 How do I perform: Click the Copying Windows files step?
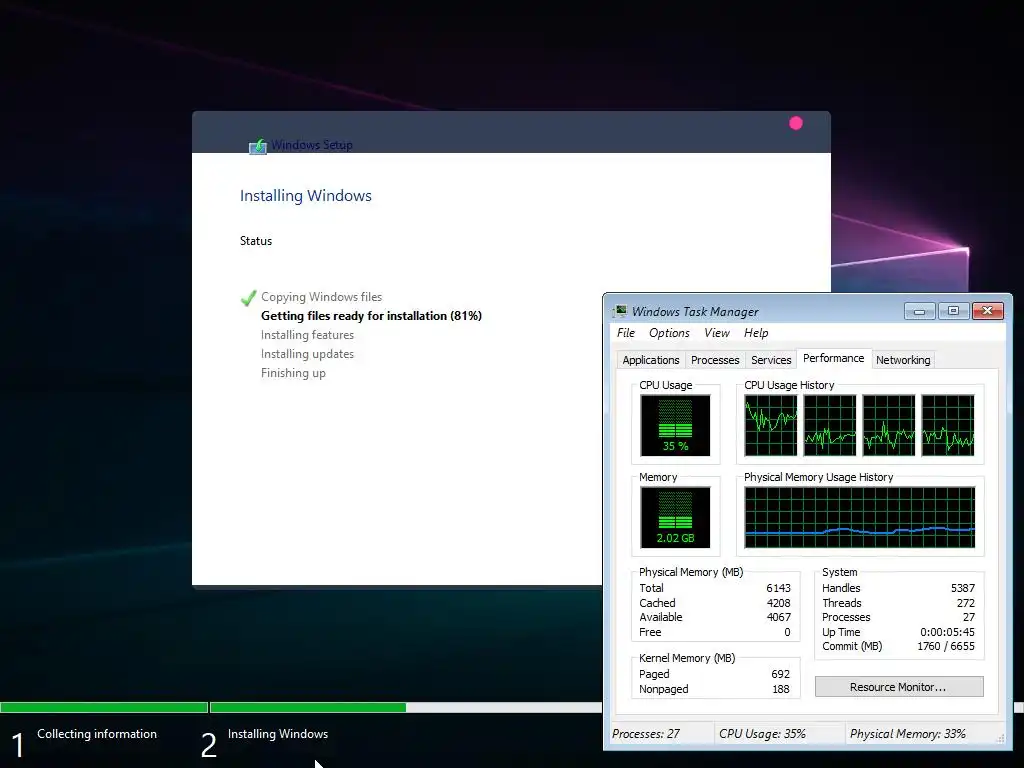(321, 297)
